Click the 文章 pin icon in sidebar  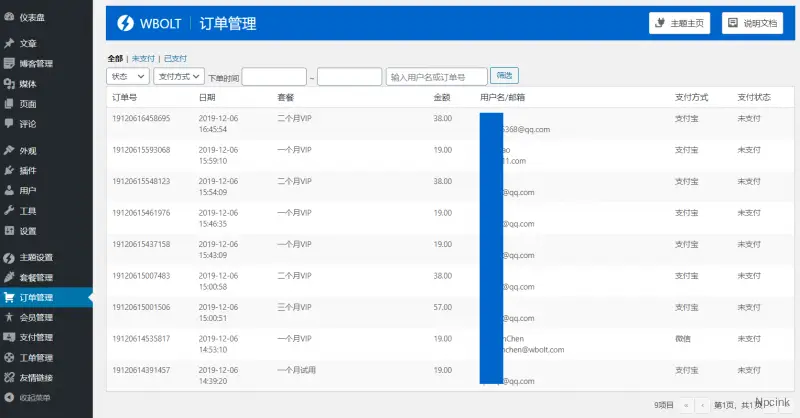click(9, 44)
